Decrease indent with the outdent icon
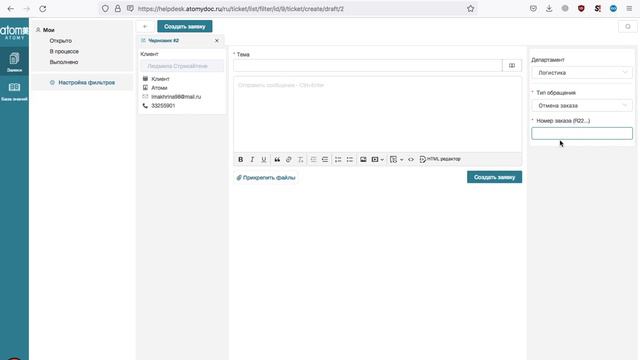640x360 pixels. [x=313, y=160]
